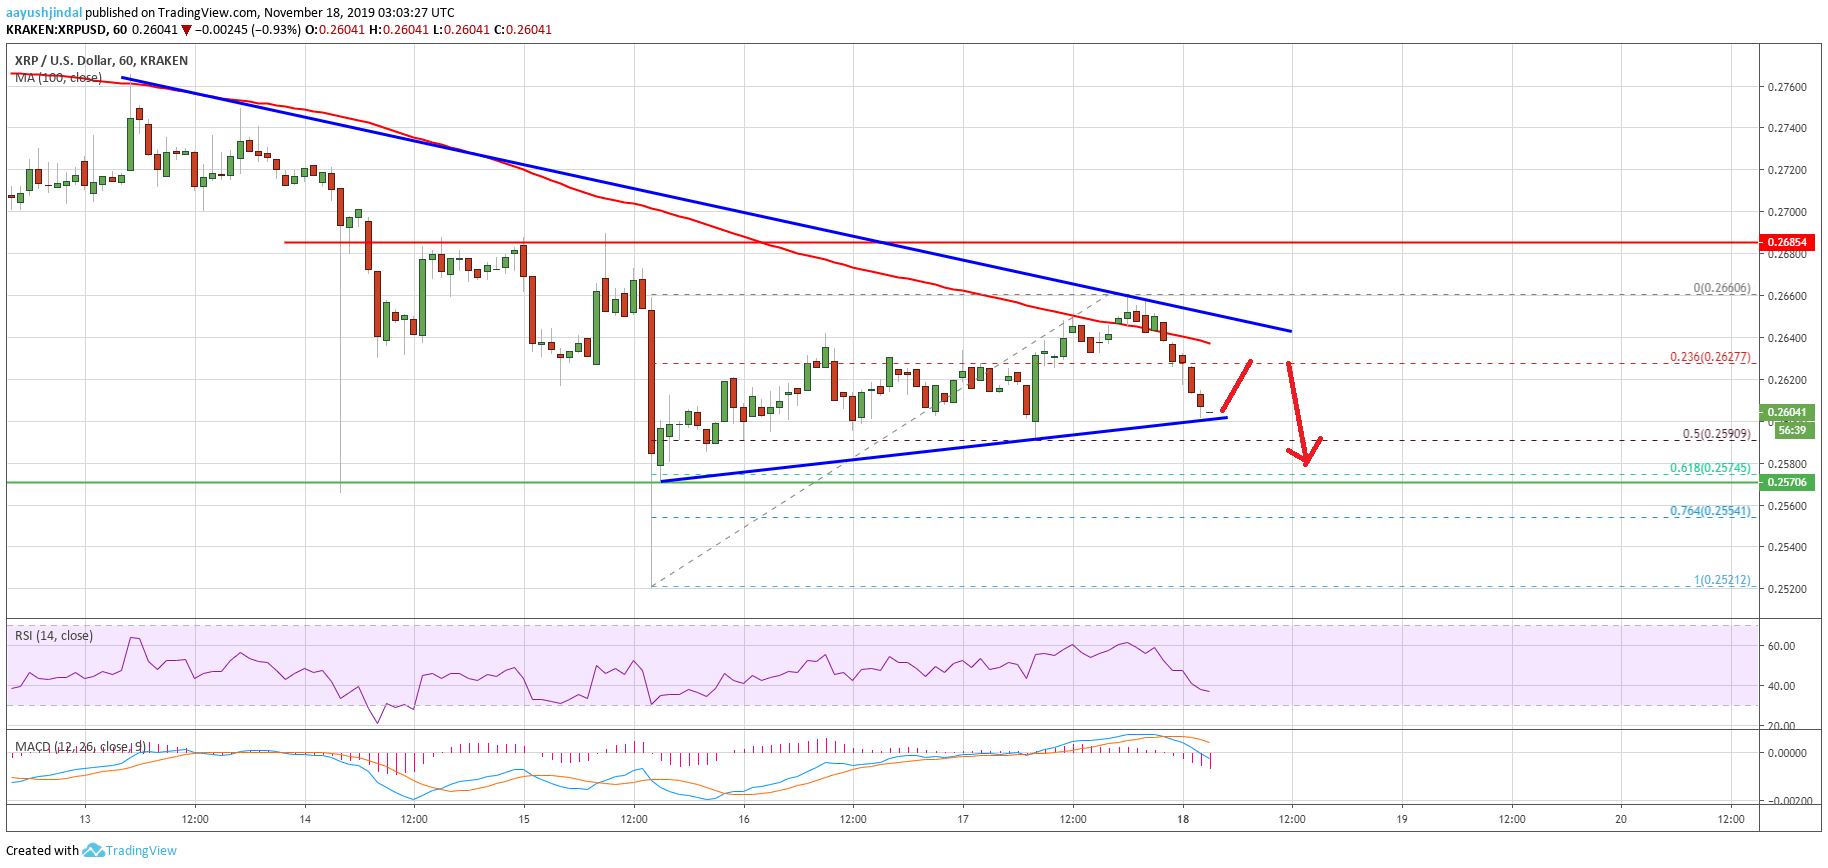Viewport: 1828px width, 868px height.
Task: Select the MACD (12, 26, close, 9) label
Action: click(80, 746)
